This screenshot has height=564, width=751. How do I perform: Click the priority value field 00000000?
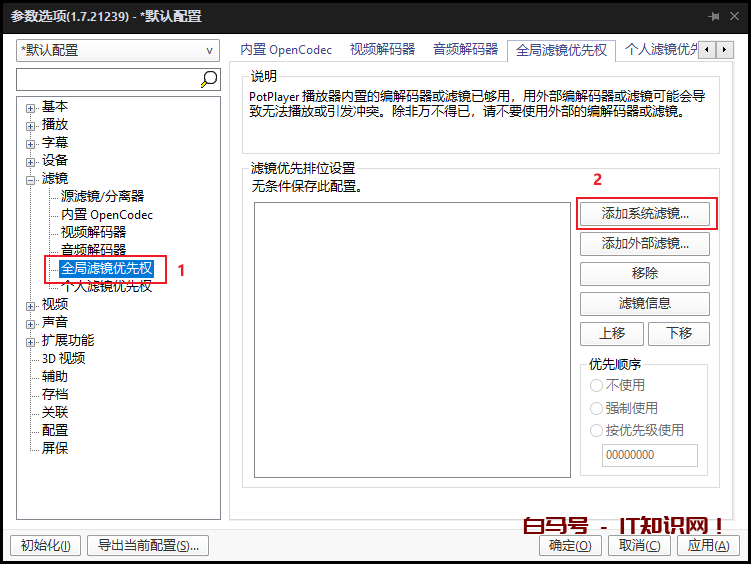pos(649,455)
